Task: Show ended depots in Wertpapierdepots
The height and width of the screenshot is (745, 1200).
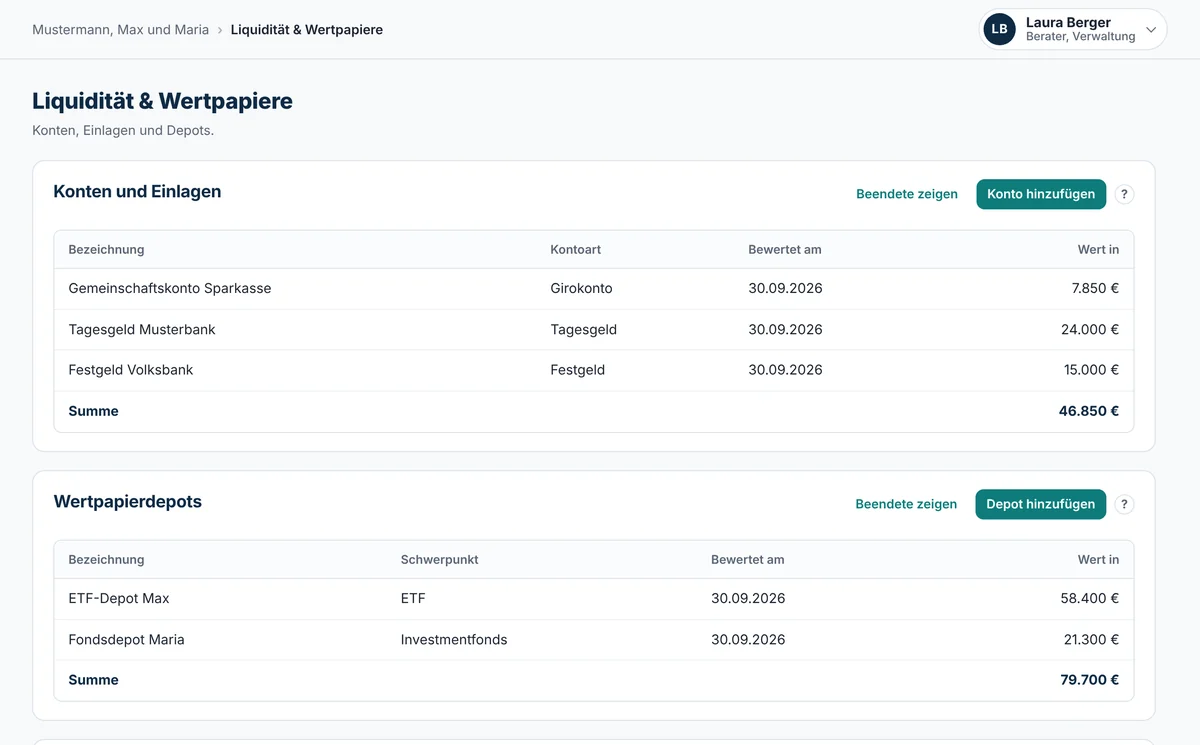Action: point(906,504)
